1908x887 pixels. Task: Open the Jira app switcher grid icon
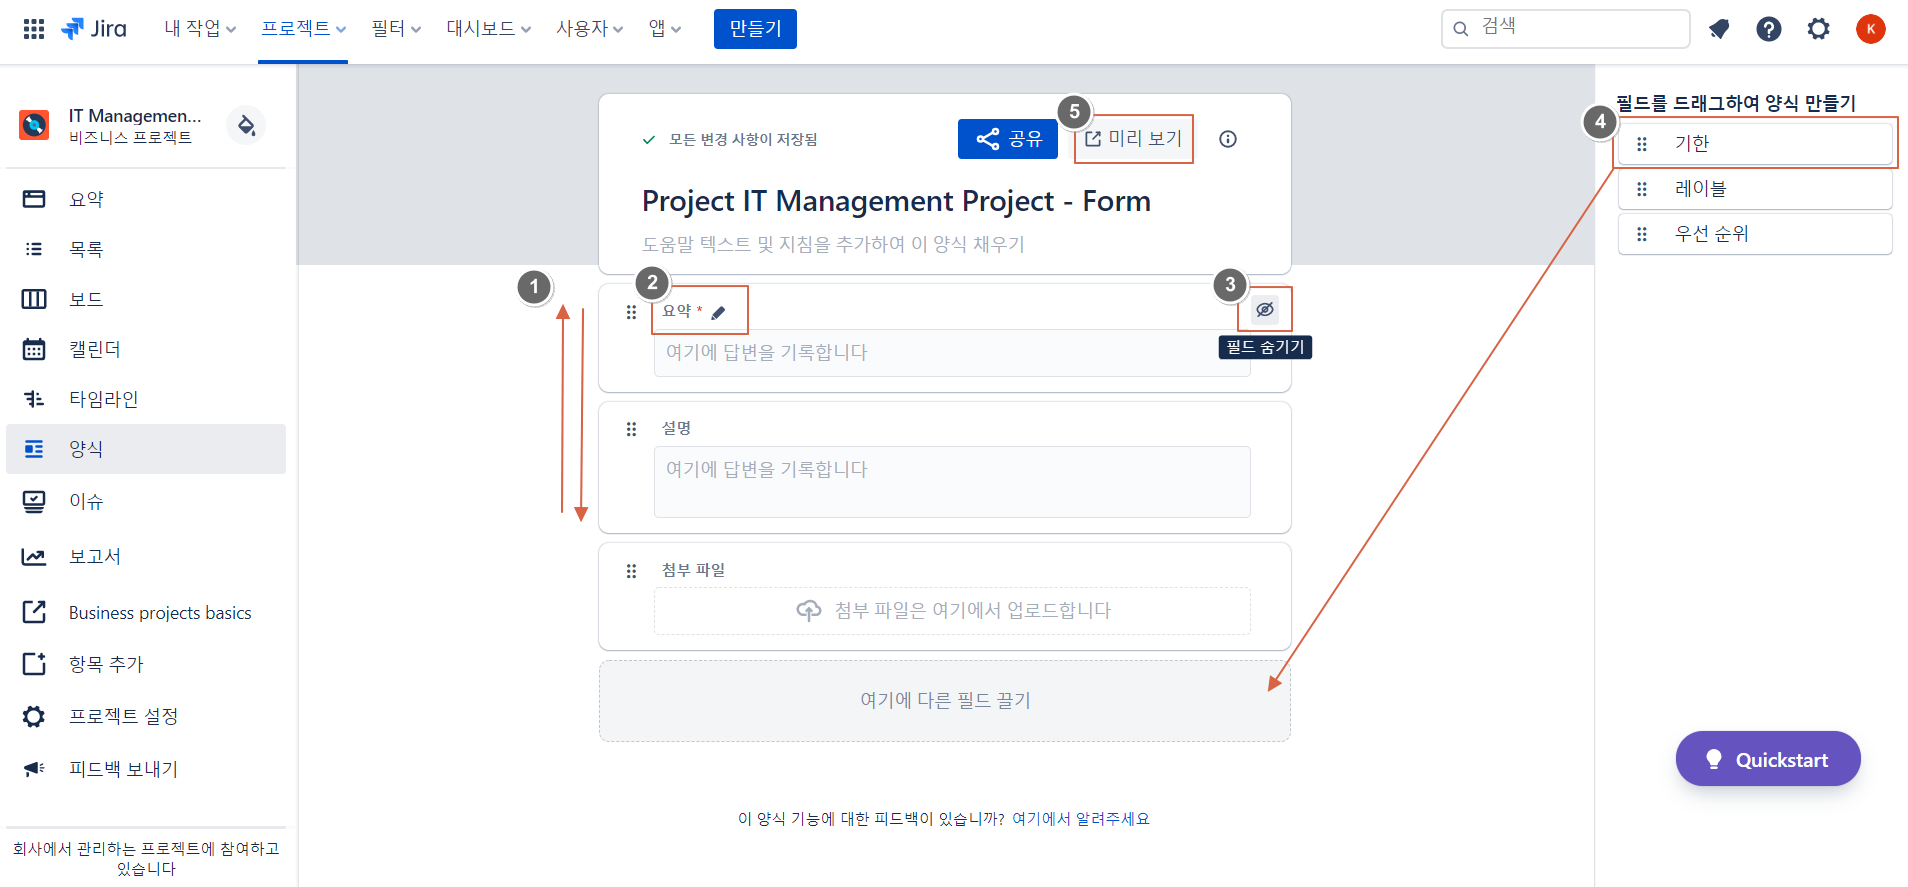(34, 29)
